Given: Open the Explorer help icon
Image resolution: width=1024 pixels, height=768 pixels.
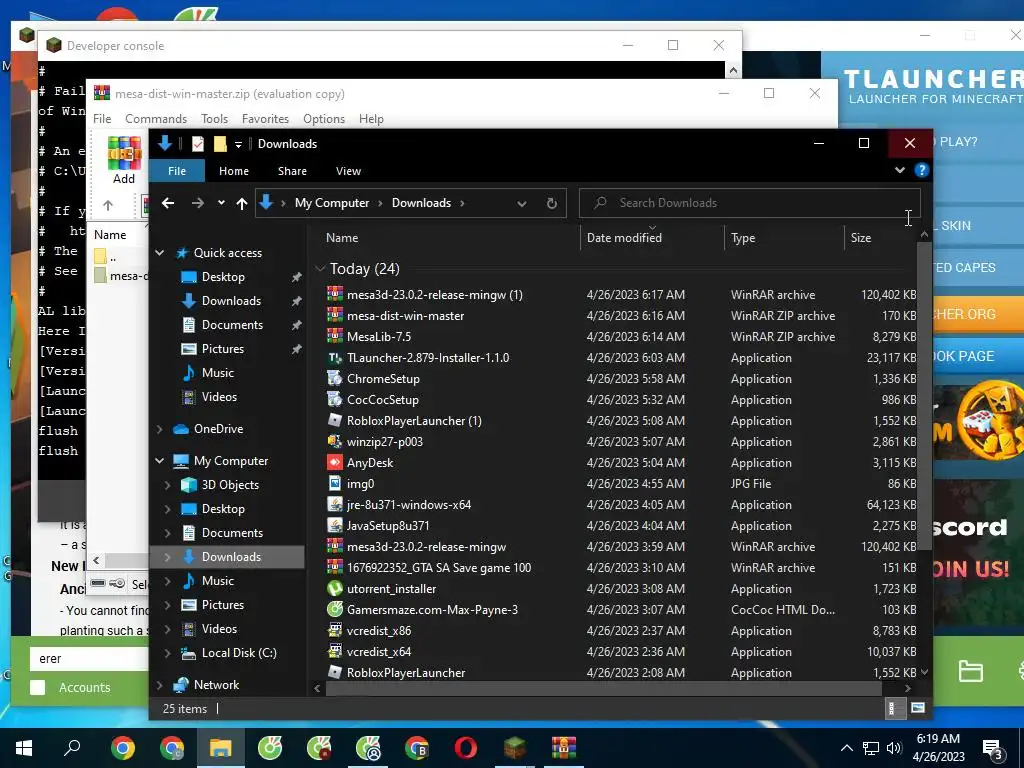Looking at the screenshot, I should pos(921,170).
